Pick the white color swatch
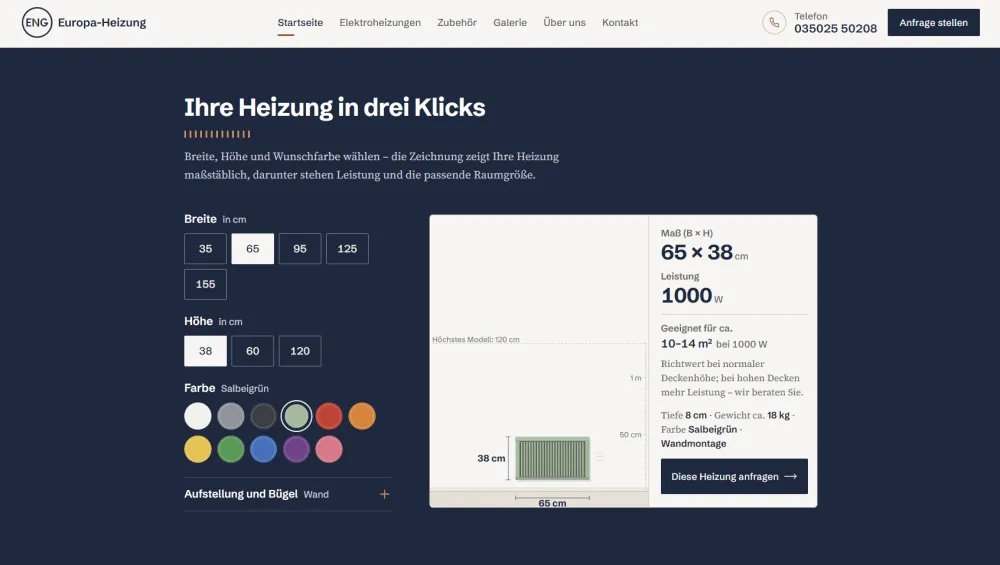 tap(198, 416)
